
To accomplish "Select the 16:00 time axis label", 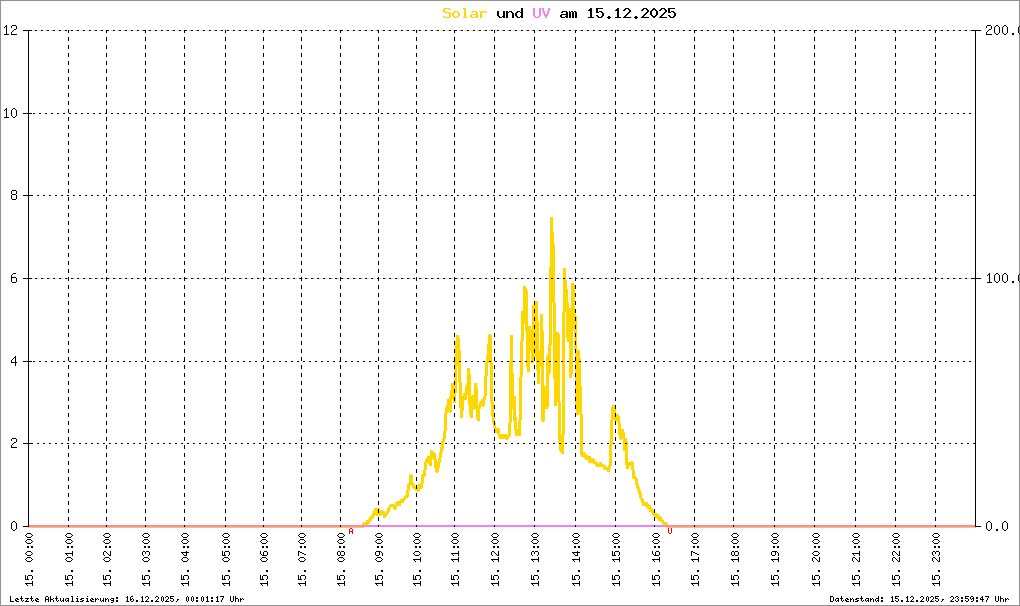I will (x=656, y=560).
